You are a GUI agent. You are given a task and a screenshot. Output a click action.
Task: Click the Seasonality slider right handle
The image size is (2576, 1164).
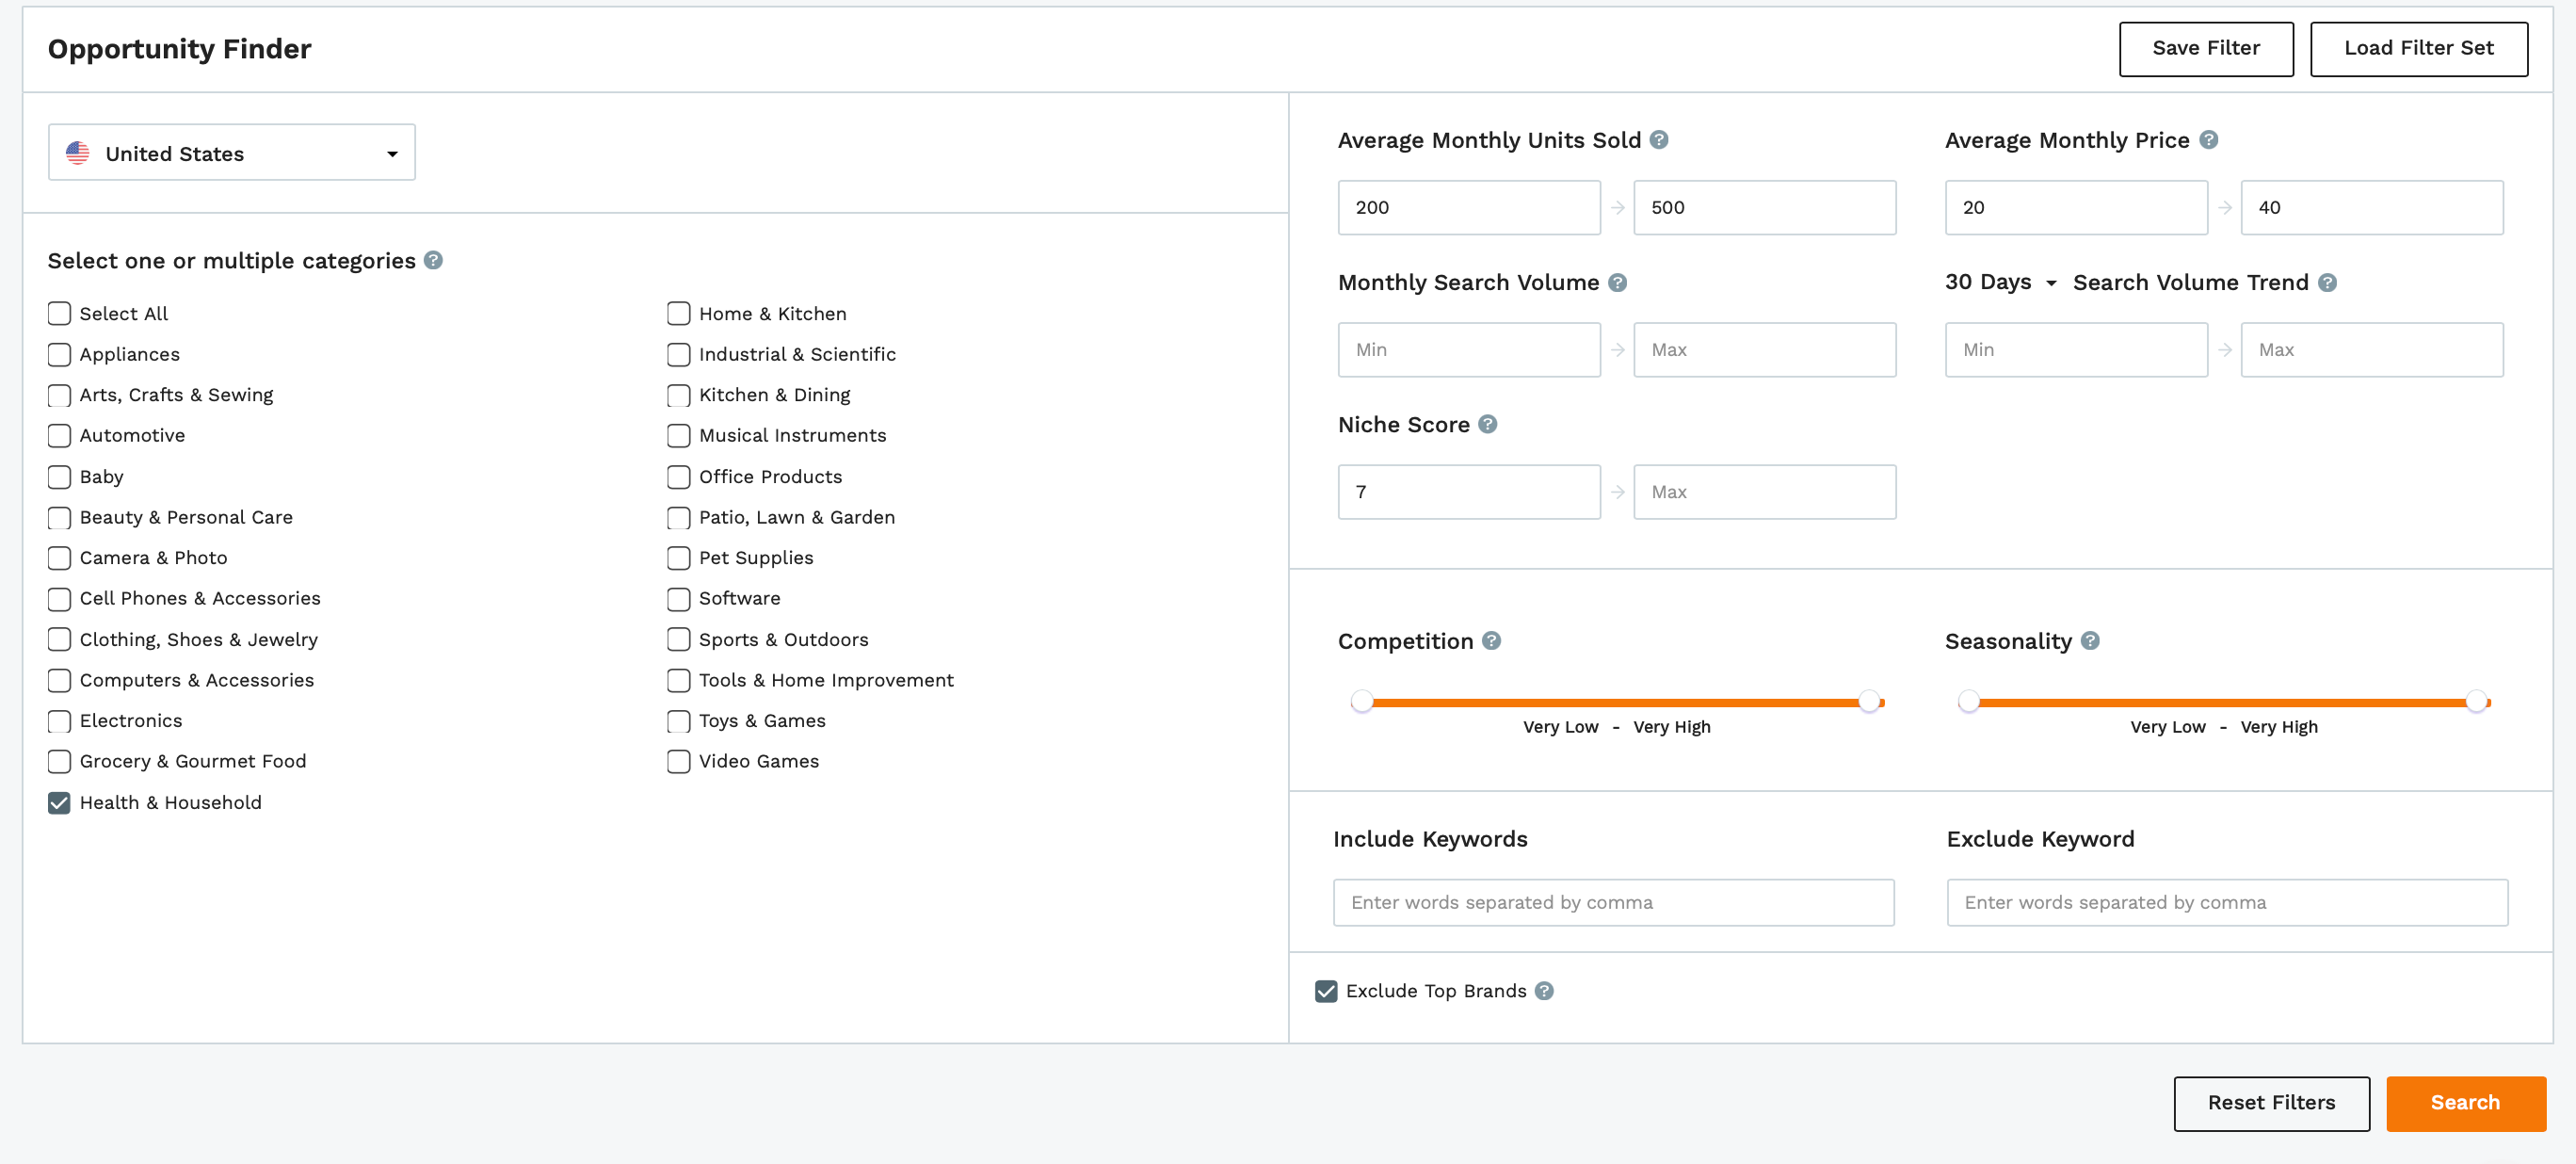(x=2476, y=702)
